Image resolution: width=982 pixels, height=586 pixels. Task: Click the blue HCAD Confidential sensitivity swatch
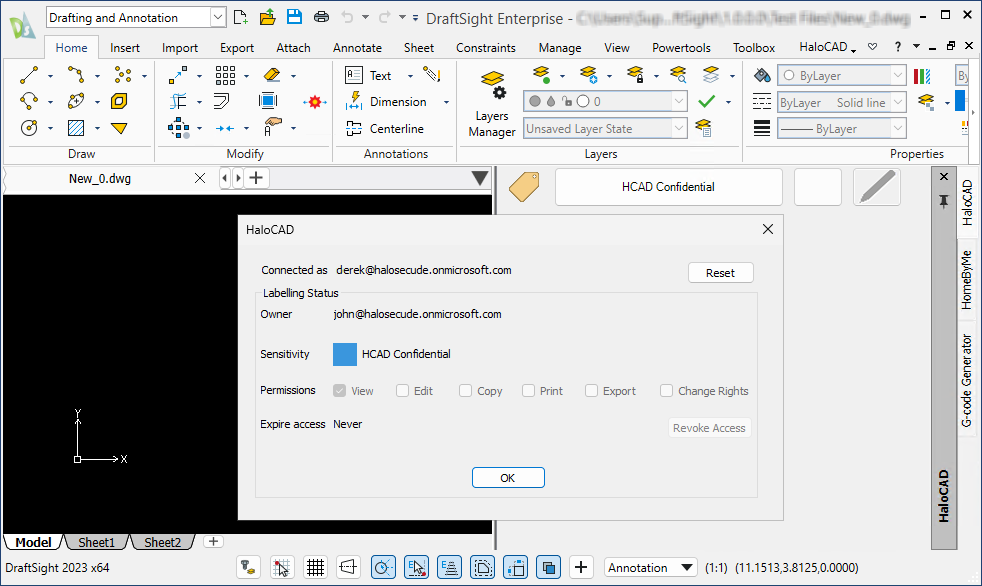pyautogui.click(x=344, y=354)
